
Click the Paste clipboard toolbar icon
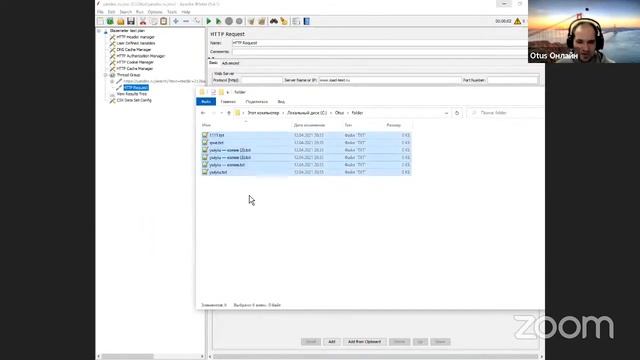[x=164, y=21]
